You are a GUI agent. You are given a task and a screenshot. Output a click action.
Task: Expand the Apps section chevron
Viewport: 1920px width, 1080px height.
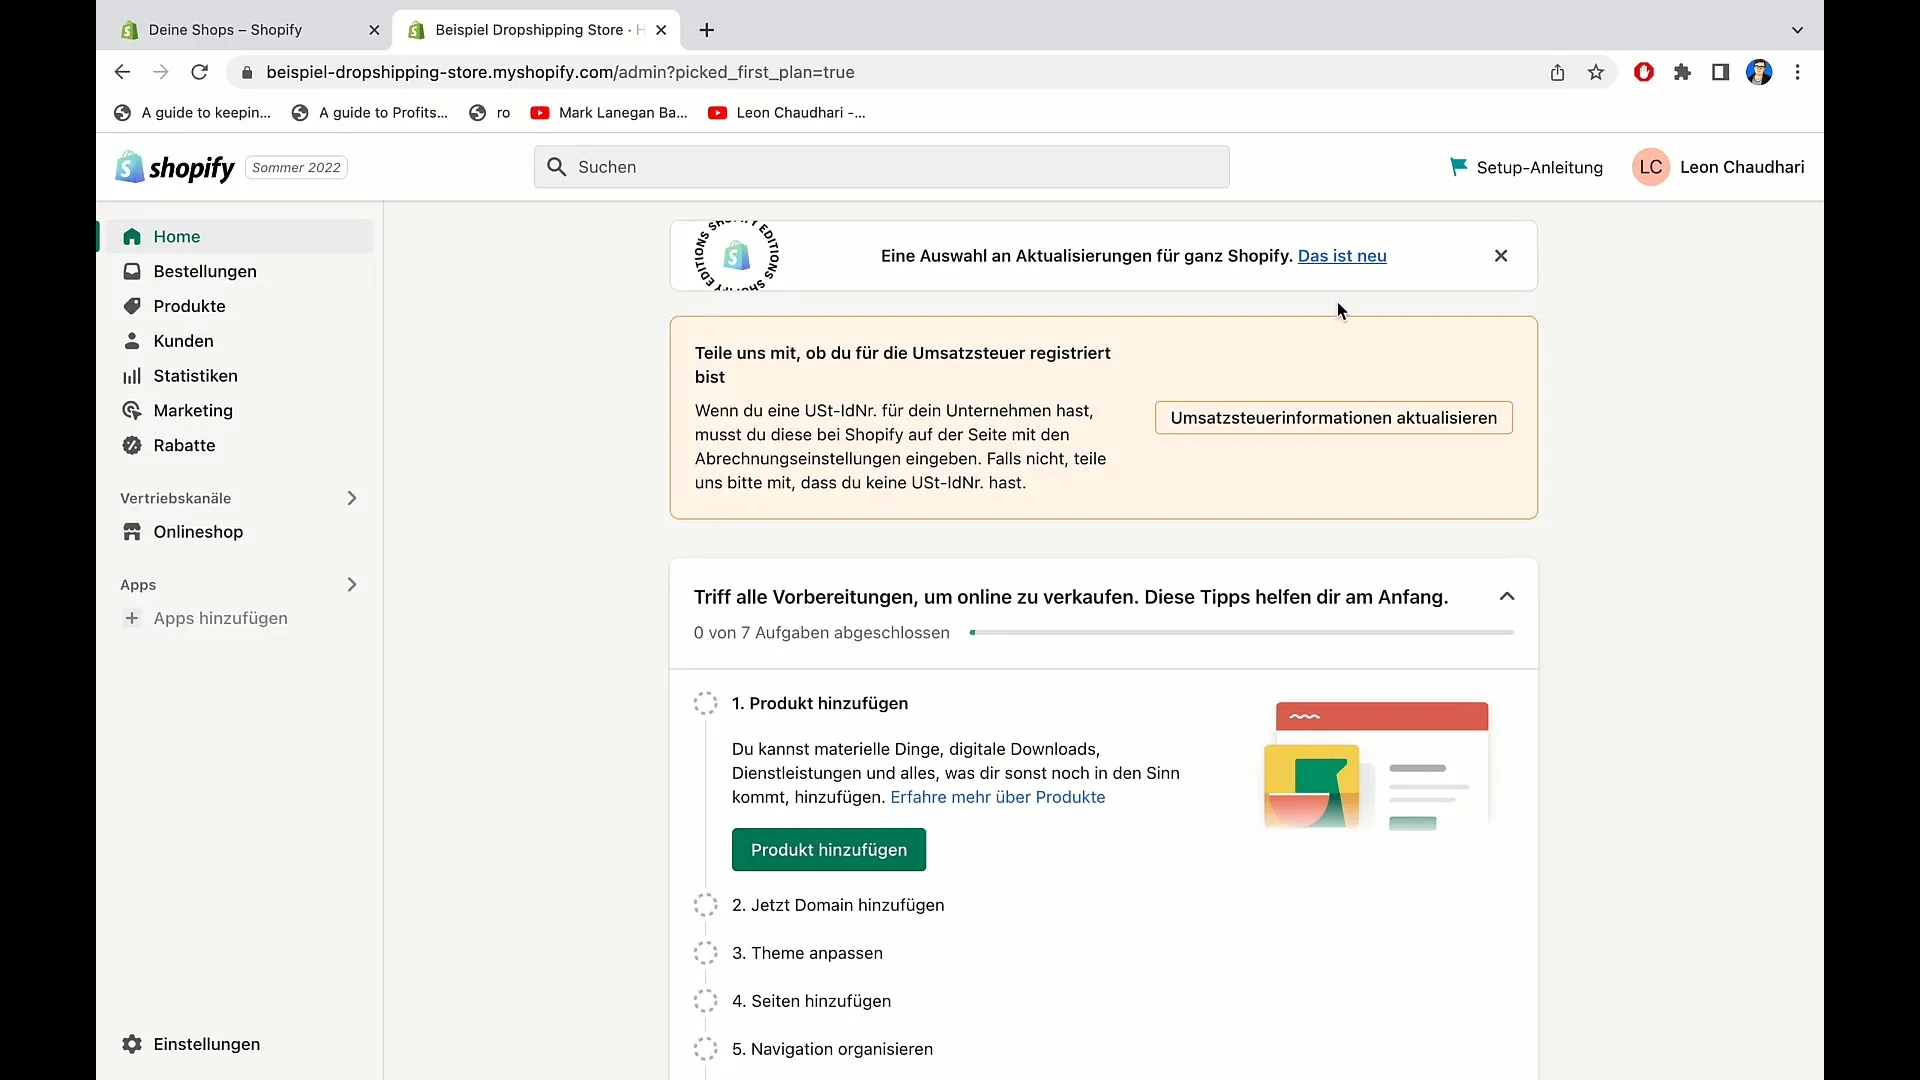[352, 585]
